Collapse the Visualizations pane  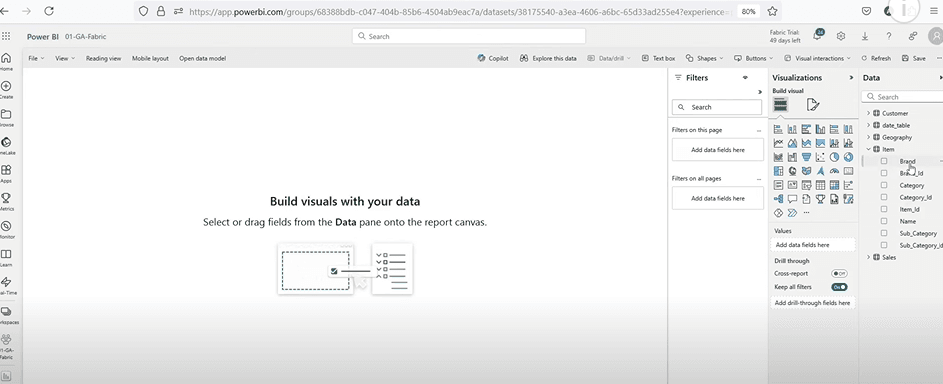851,78
